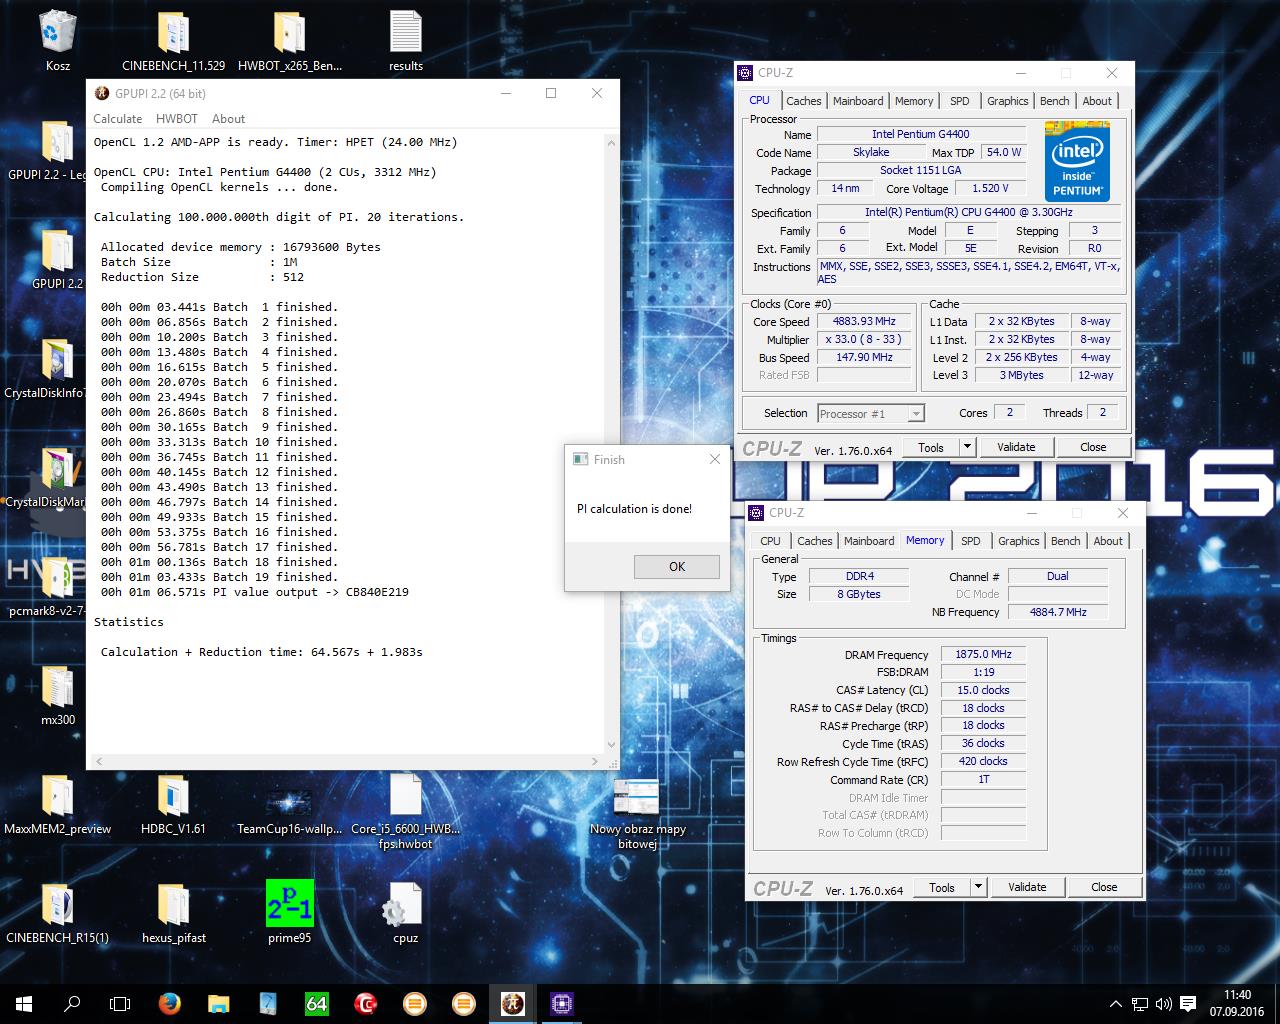Open the About menu in GPUPI
Viewport: 1280px width, 1024px height.
[x=228, y=118]
